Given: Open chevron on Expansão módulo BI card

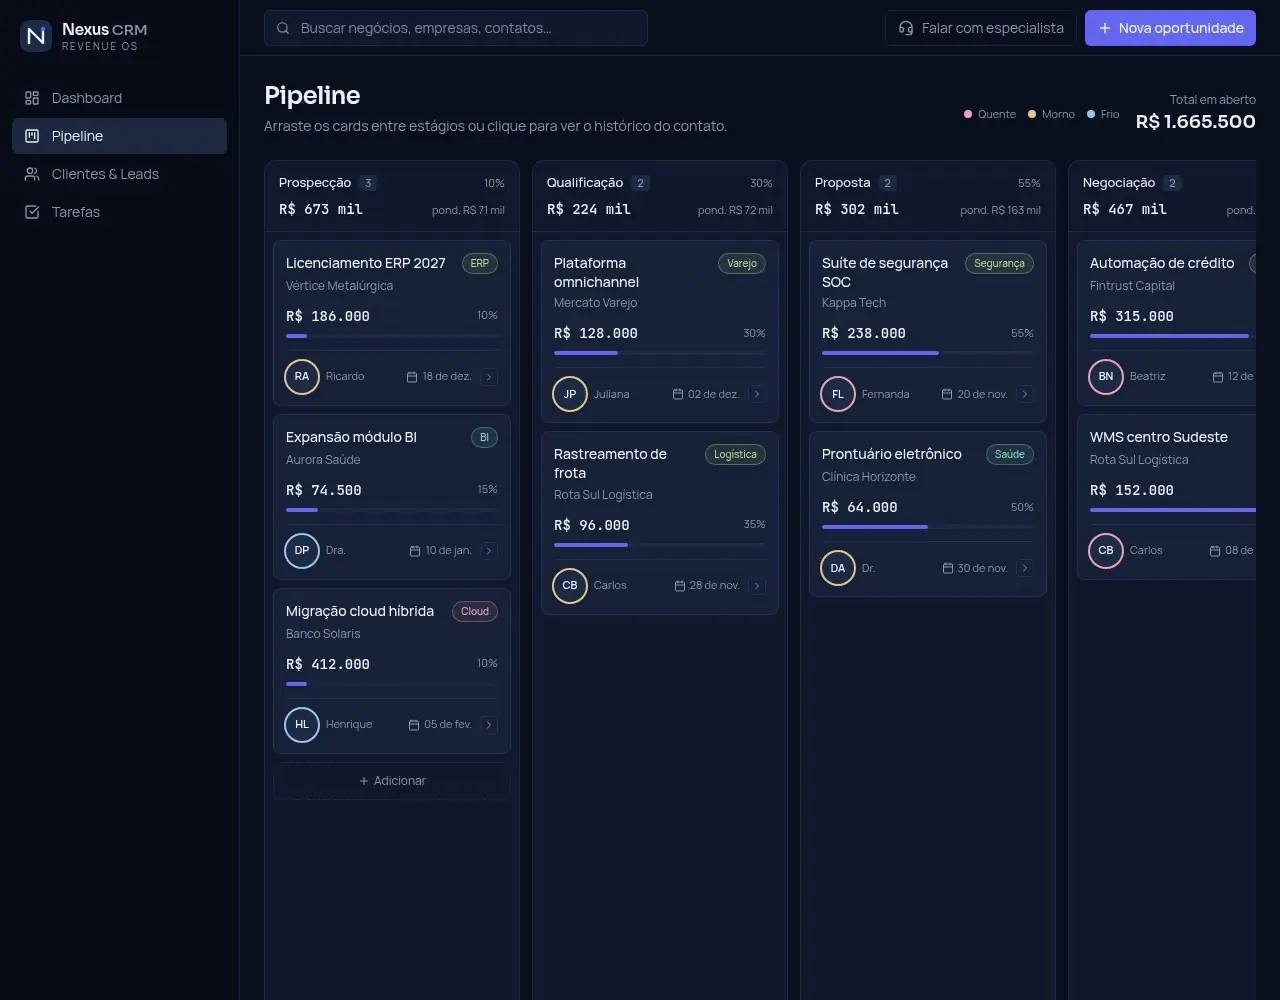Looking at the screenshot, I should [x=489, y=551].
